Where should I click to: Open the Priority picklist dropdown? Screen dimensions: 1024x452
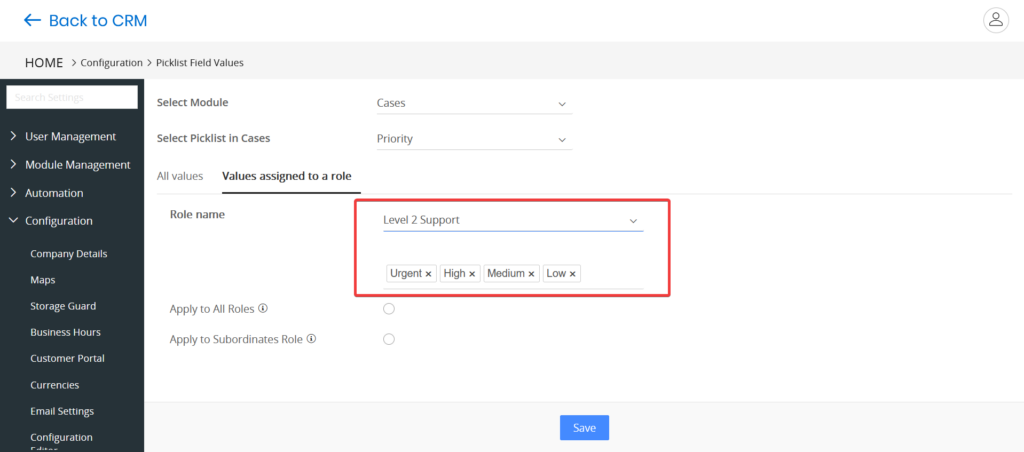[x=471, y=139]
